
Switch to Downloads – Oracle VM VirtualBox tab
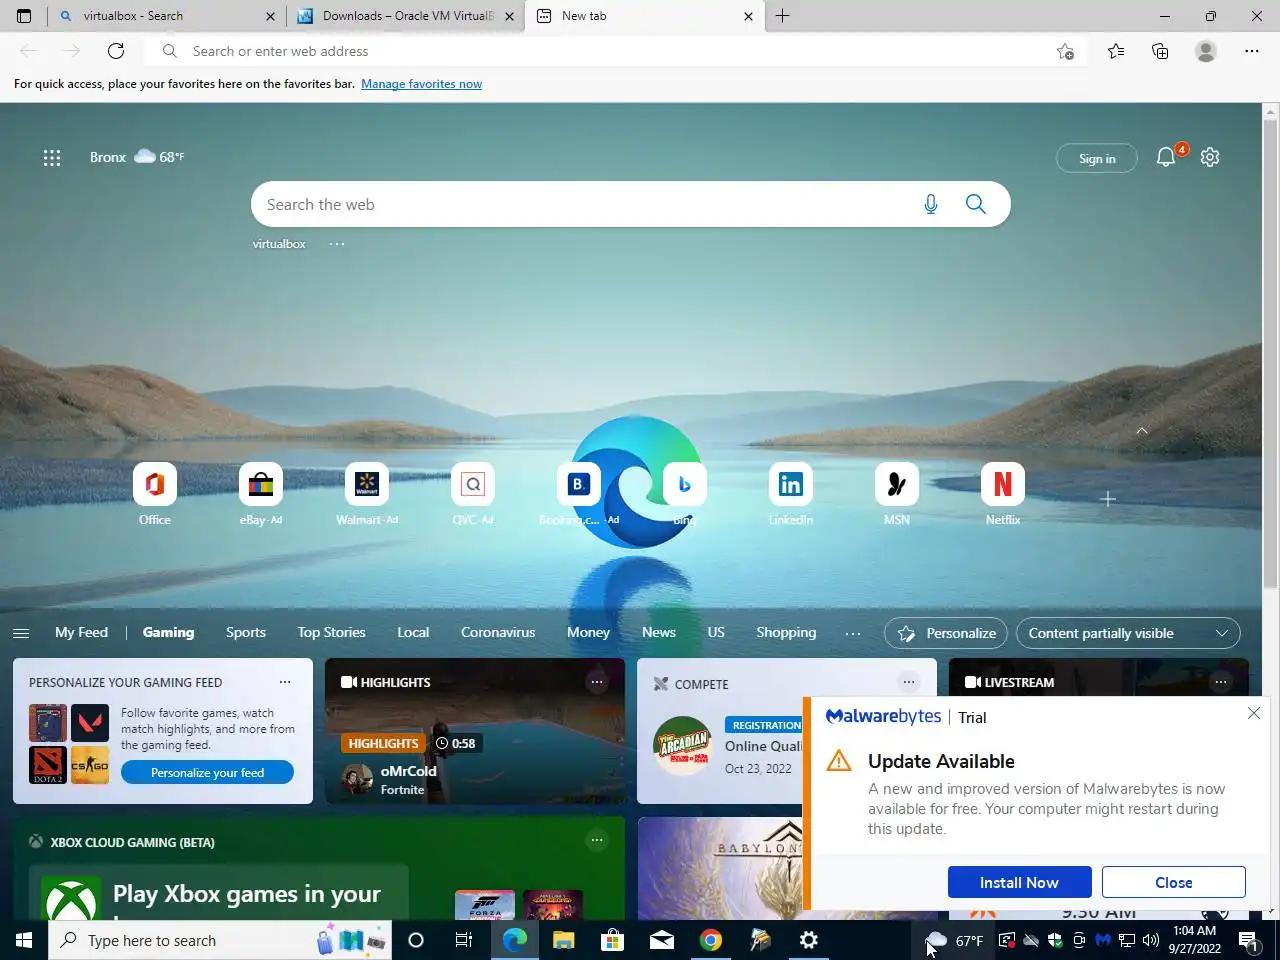(x=405, y=16)
